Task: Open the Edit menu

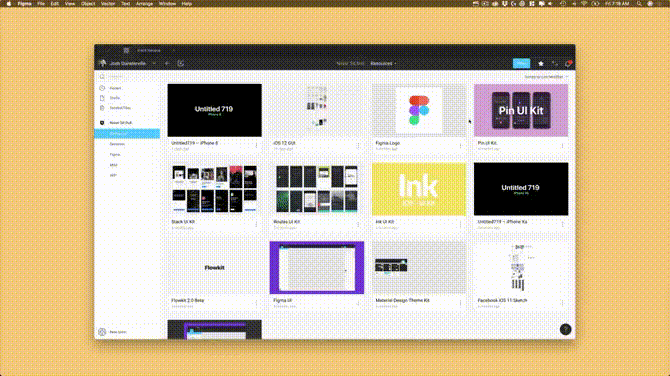Action: pyautogui.click(x=55, y=3)
